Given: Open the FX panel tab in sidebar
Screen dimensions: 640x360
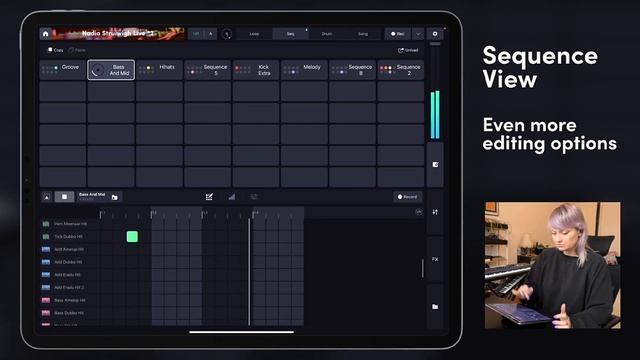Looking at the screenshot, I should click(435, 259).
